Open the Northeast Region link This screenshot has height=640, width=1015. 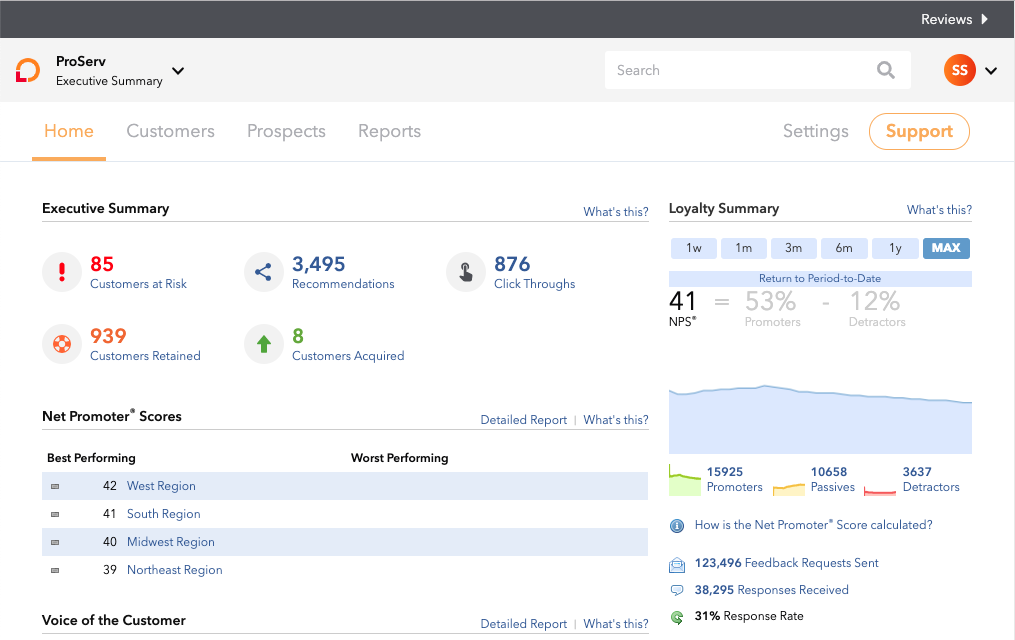[x=175, y=570]
